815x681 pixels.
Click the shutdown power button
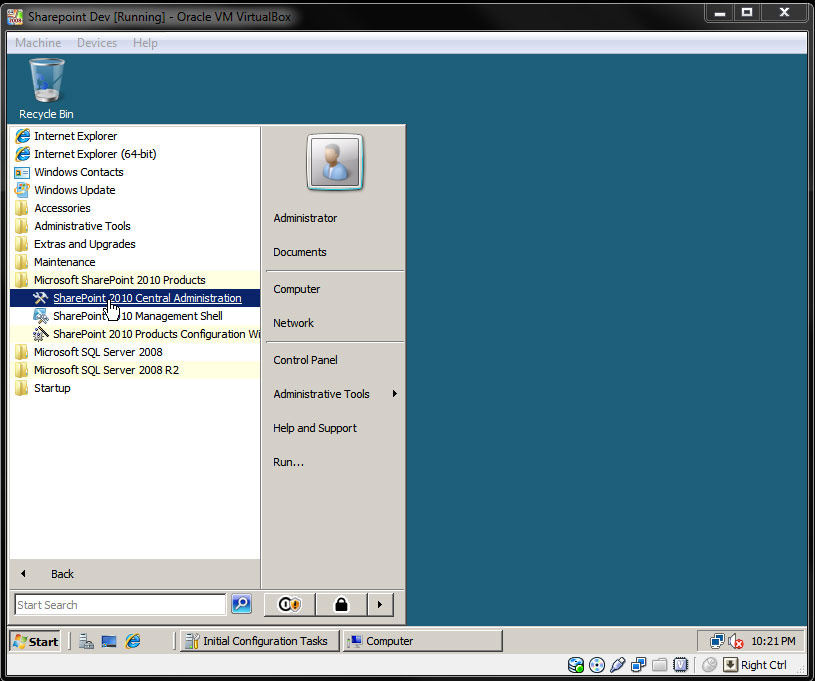pos(290,605)
